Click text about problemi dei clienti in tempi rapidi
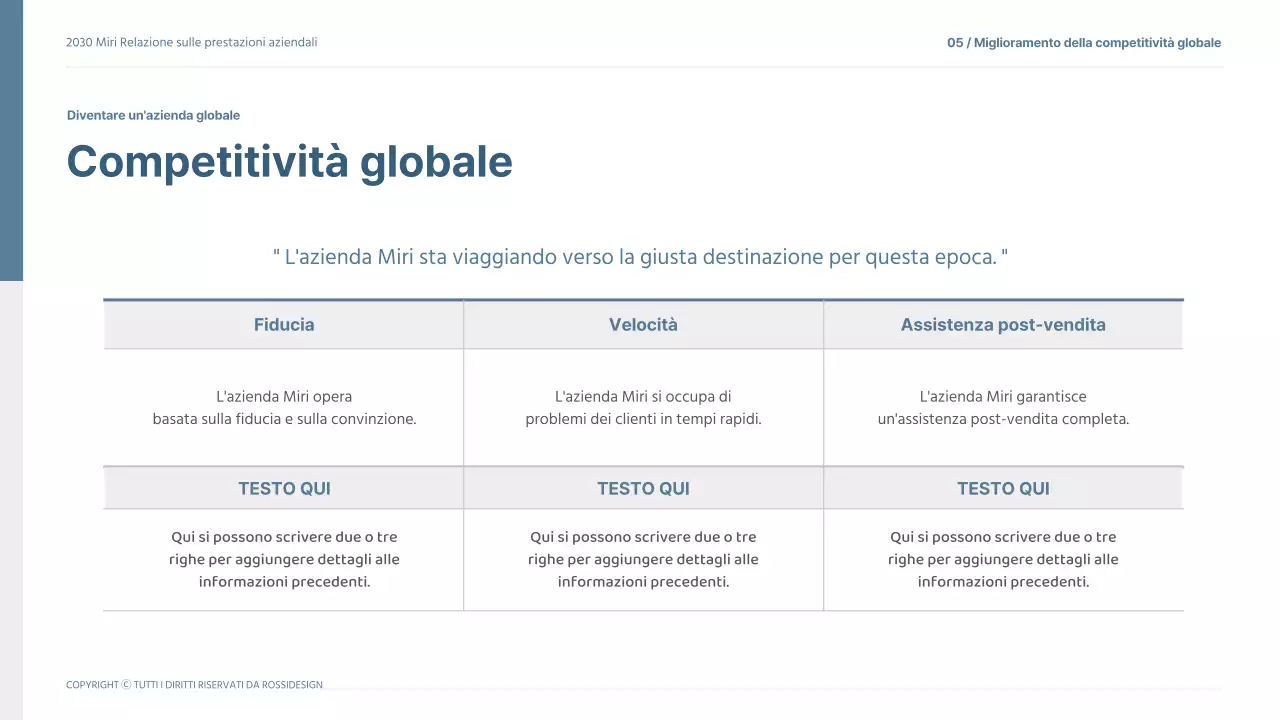The height and width of the screenshot is (720, 1280). coord(643,407)
